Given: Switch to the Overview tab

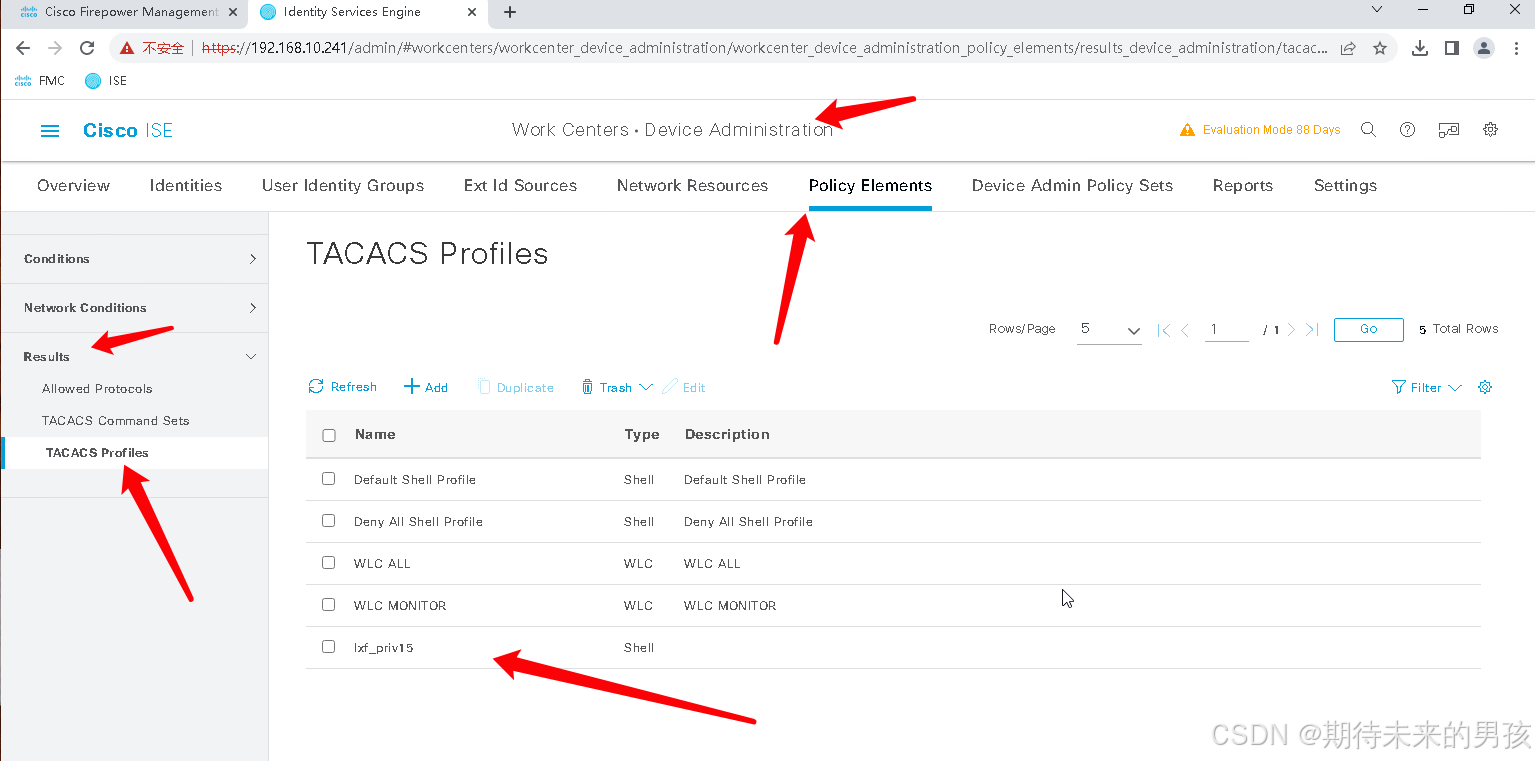Looking at the screenshot, I should tap(74, 186).
